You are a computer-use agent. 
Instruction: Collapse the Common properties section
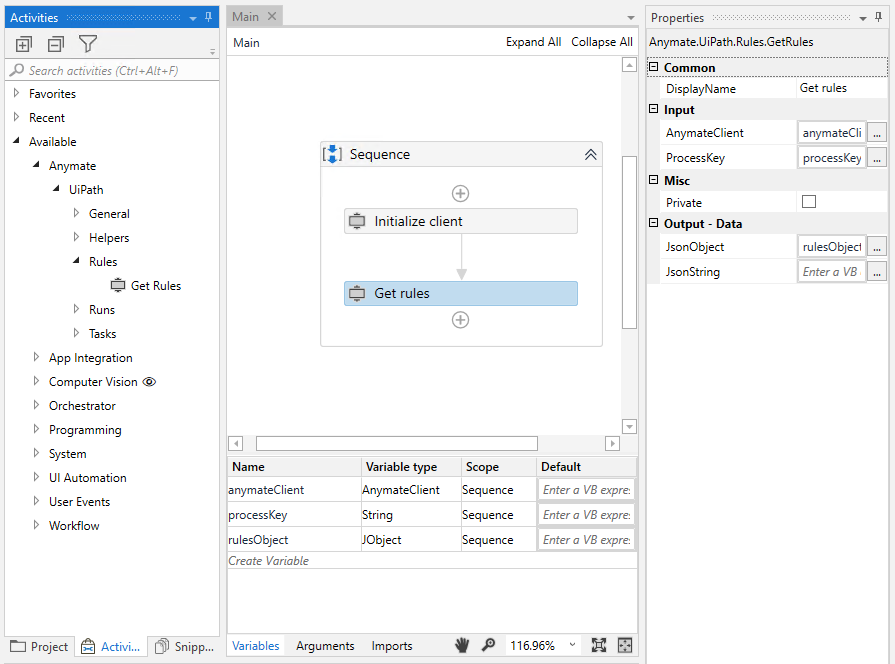(x=654, y=68)
